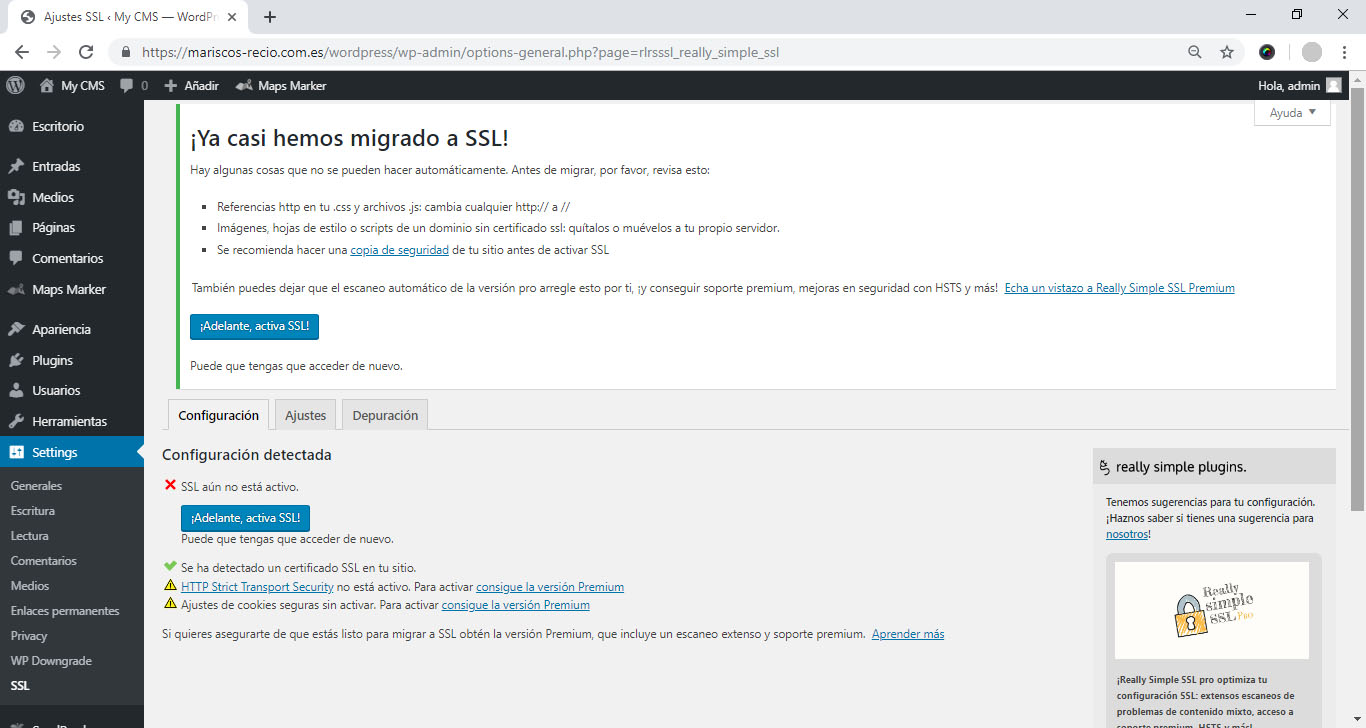Click the Really Simple SSL Pro logo image
This screenshot has height=728, width=1366.
(x=1212, y=611)
